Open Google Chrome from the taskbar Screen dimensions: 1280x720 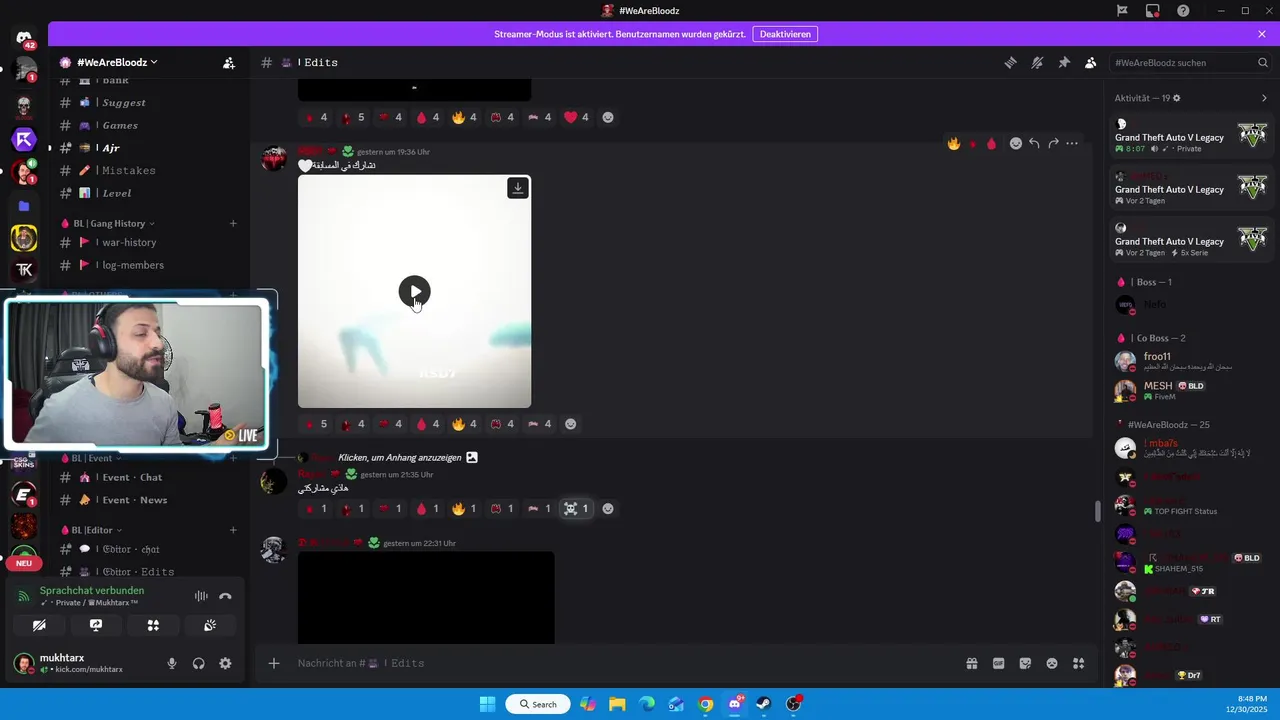coord(706,704)
